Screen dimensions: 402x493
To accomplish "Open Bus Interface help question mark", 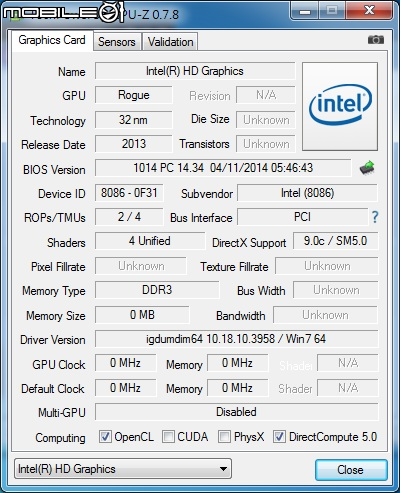I will pos(375,217).
